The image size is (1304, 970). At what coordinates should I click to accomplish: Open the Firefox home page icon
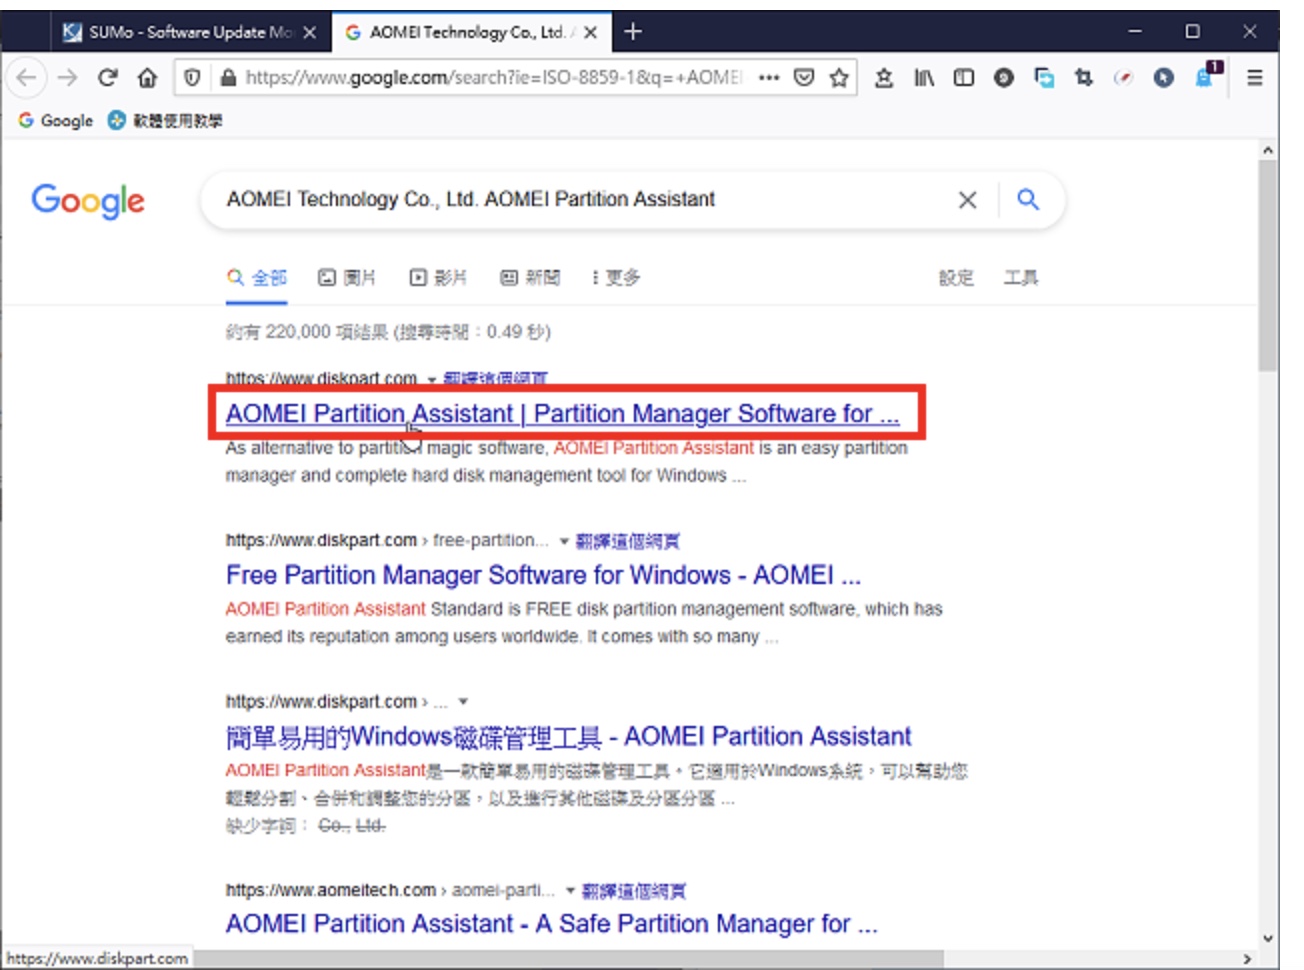point(147,78)
